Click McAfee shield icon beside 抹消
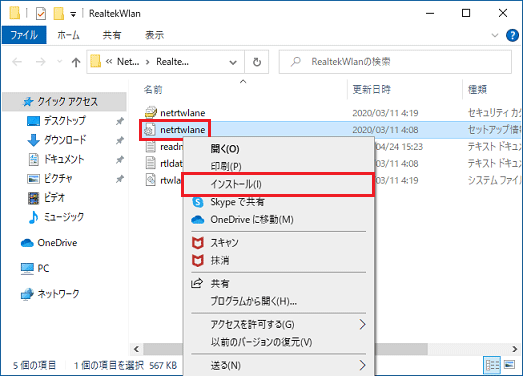523x376 pixels. point(198,260)
